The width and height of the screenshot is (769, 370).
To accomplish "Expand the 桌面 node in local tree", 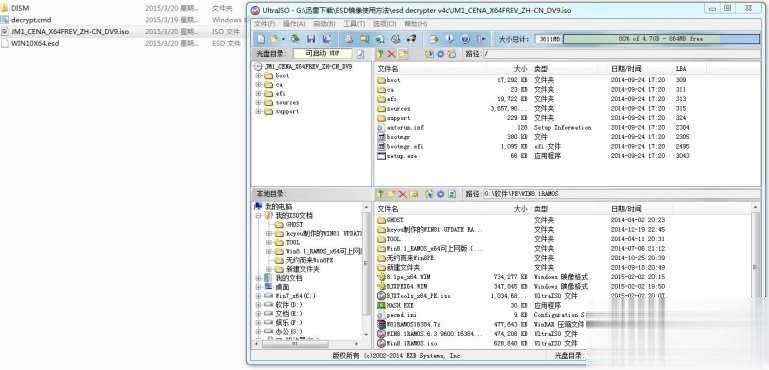I will pyautogui.click(x=258, y=287).
